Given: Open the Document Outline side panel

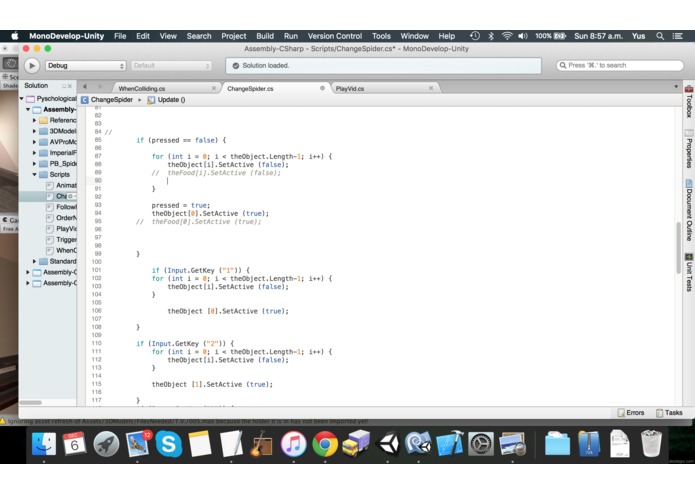Looking at the screenshot, I should (689, 210).
